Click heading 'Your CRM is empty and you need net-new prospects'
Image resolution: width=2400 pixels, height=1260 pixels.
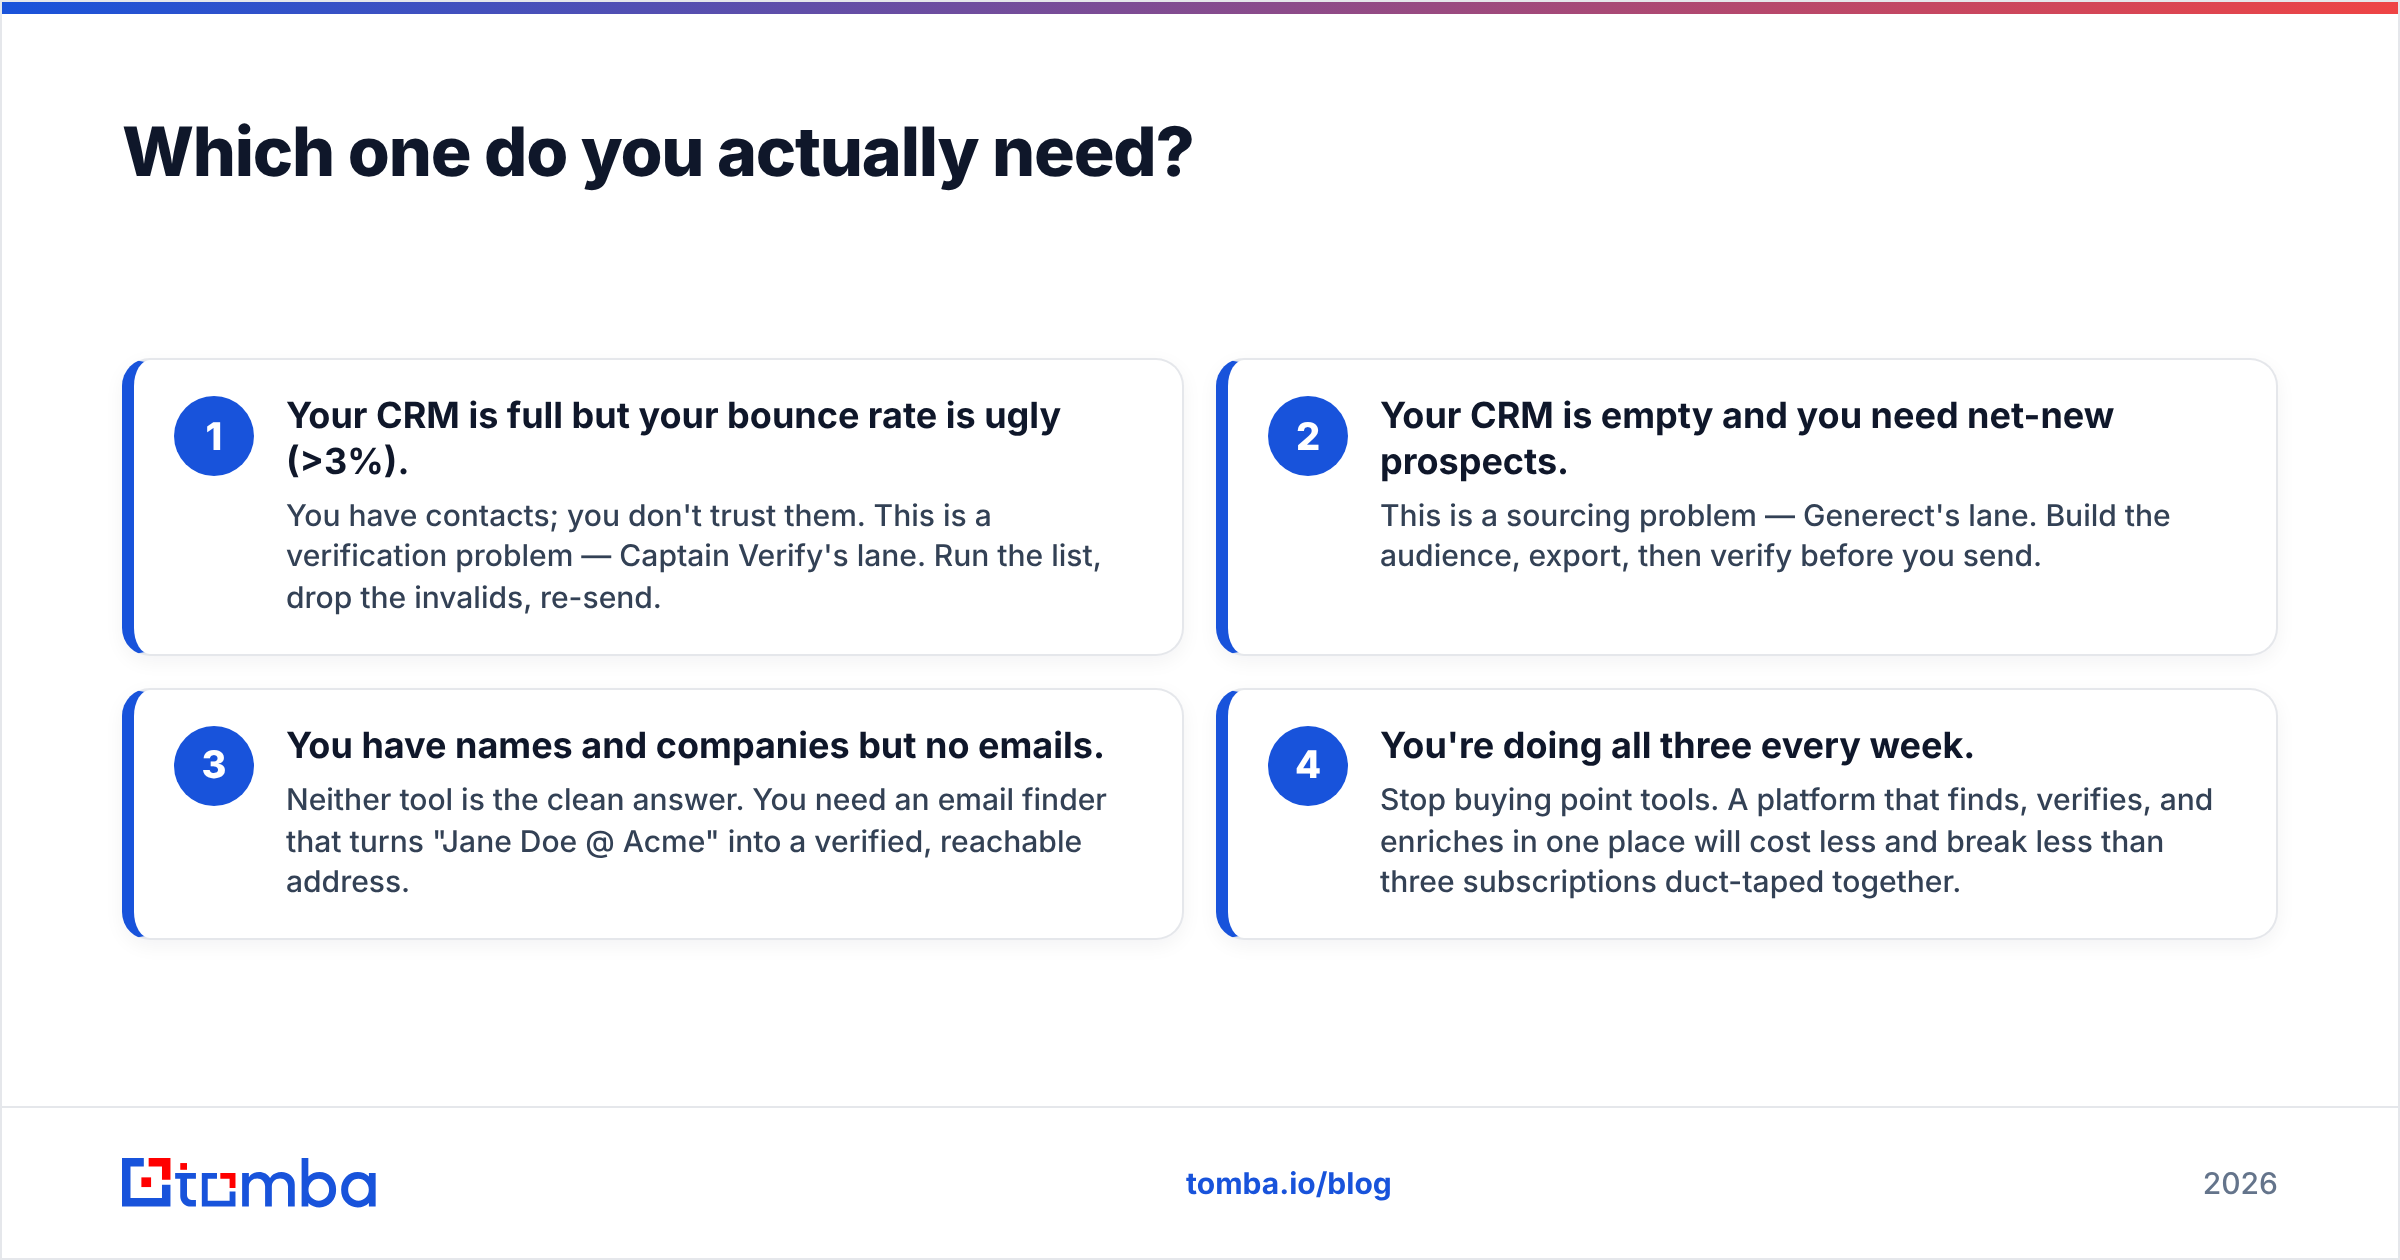(1747, 438)
